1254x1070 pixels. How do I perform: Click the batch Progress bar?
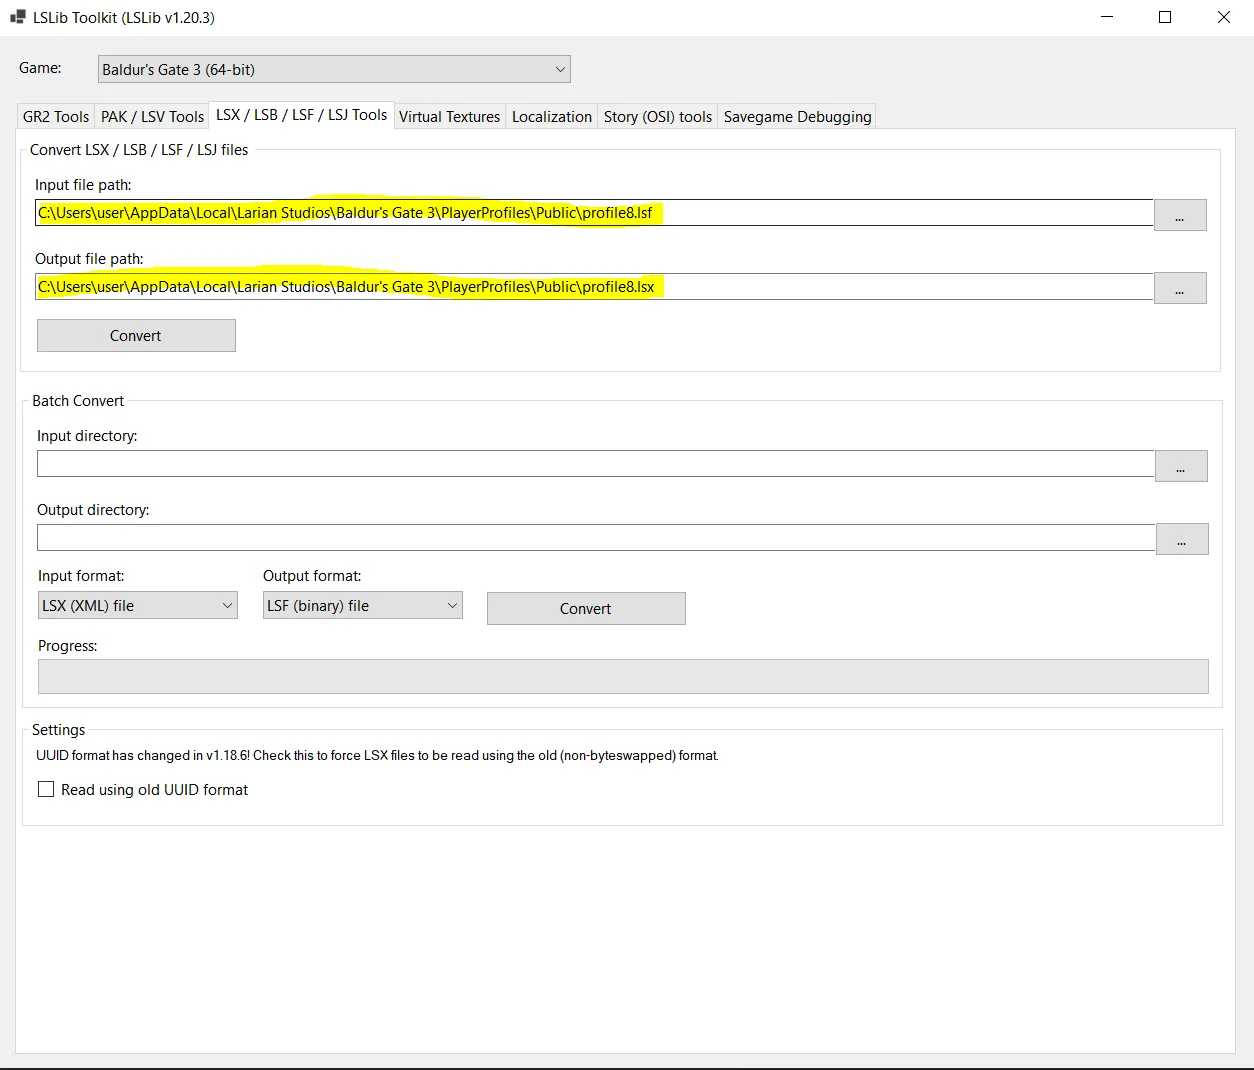(622, 677)
